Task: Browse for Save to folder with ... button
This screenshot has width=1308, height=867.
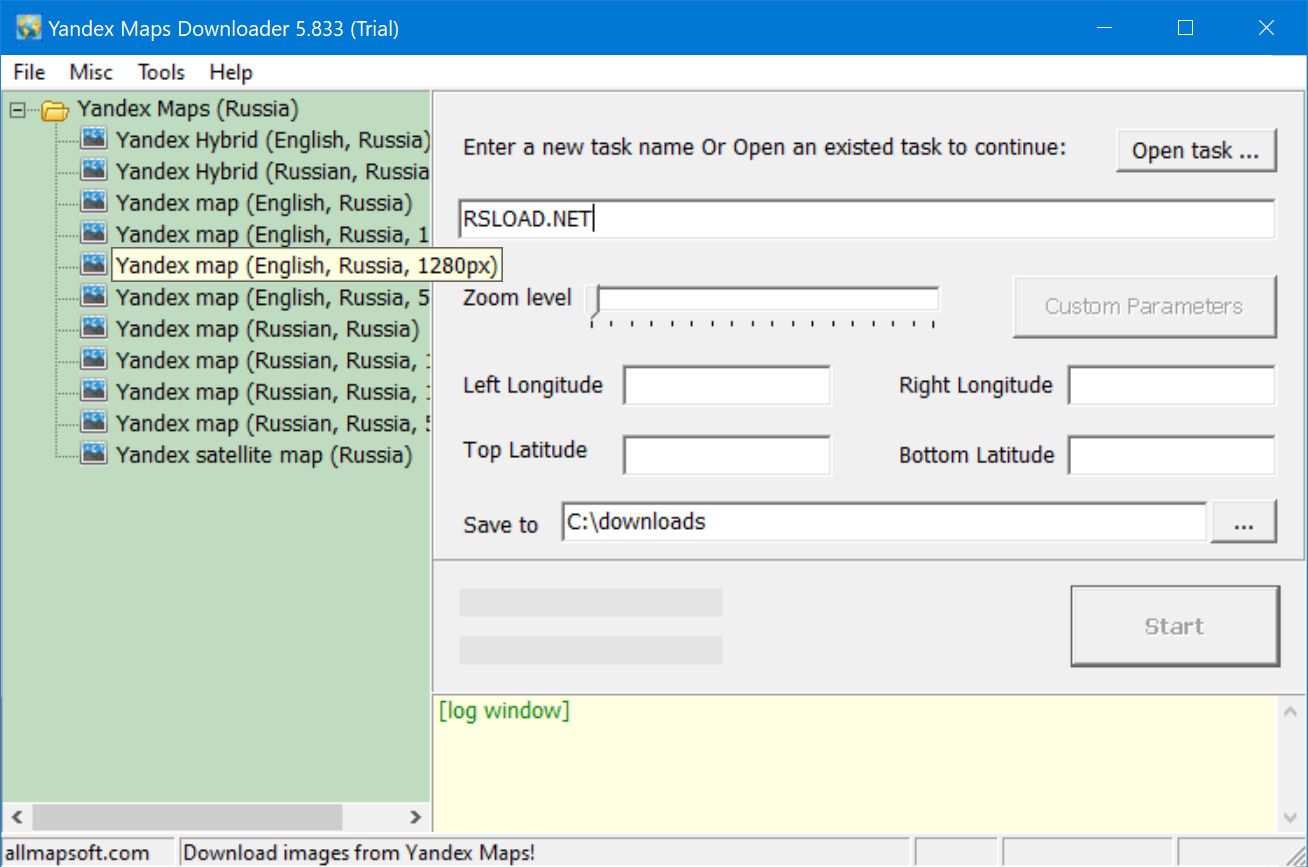Action: [1244, 522]
